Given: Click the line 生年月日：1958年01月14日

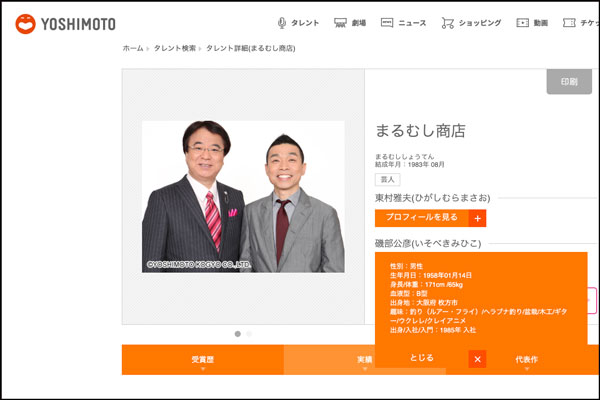Looking at the screenshot, I should (431, 275).
